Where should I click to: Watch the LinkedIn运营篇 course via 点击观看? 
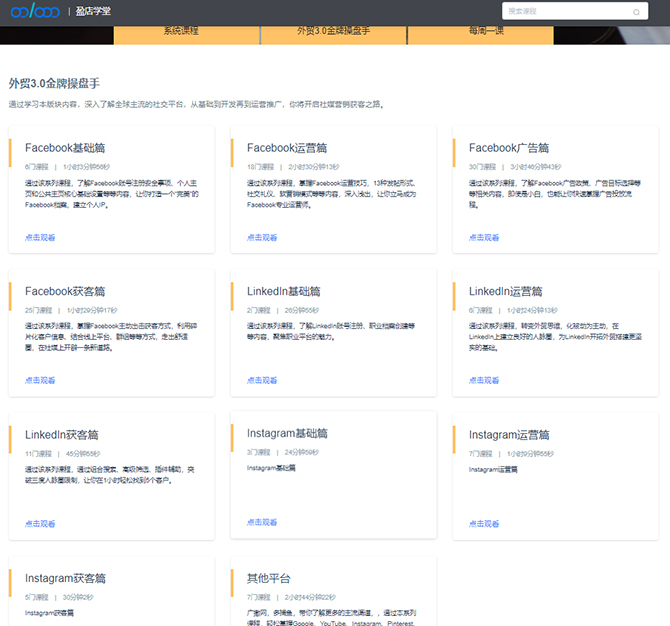[484, 380]
